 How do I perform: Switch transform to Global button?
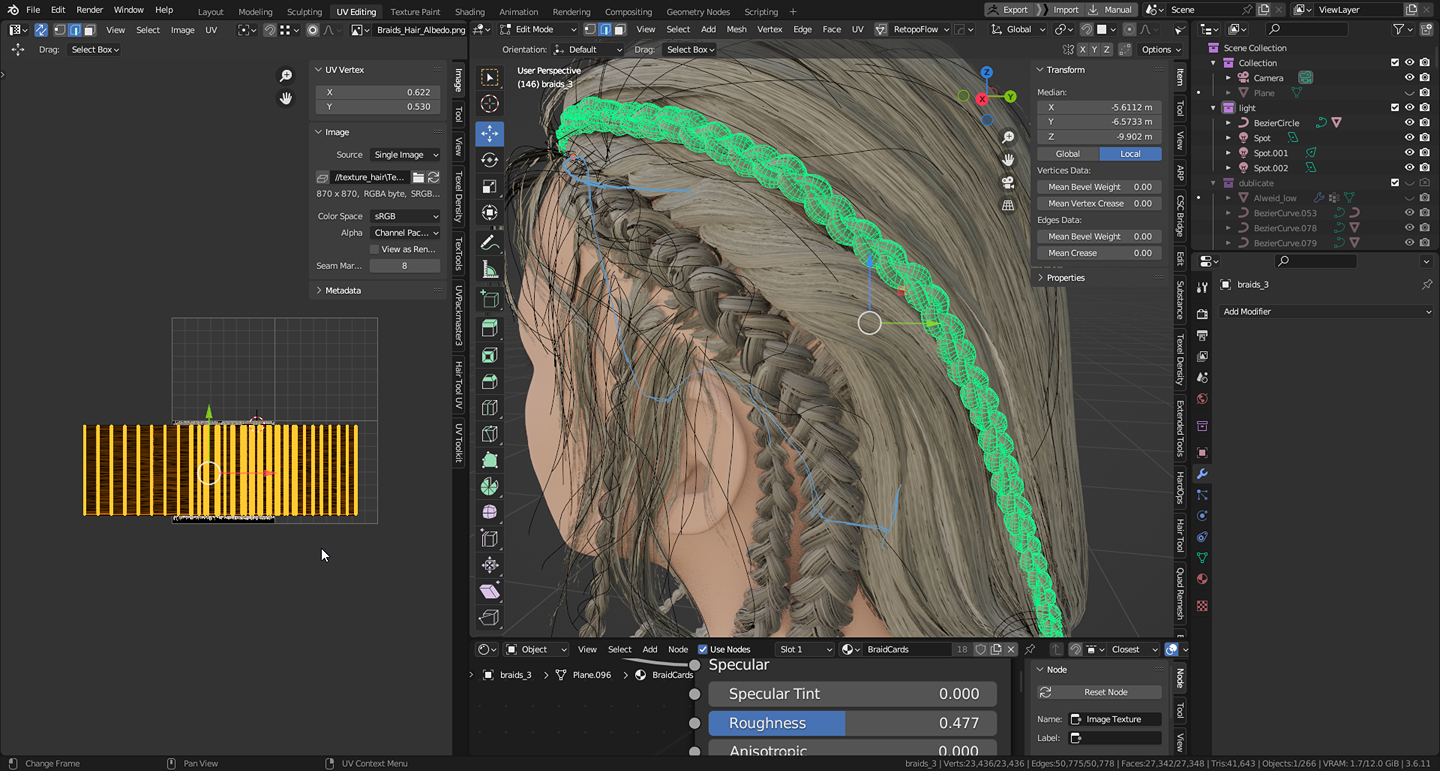coord(1067,154)
